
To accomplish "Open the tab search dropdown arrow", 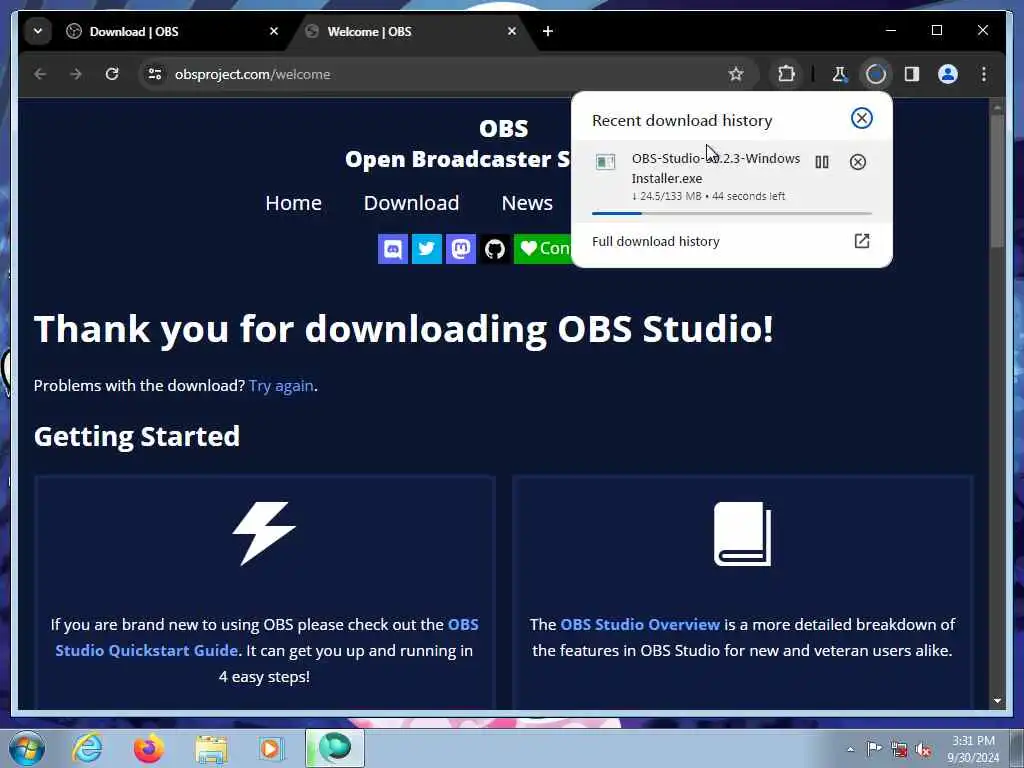I will [x=38, y=31].
